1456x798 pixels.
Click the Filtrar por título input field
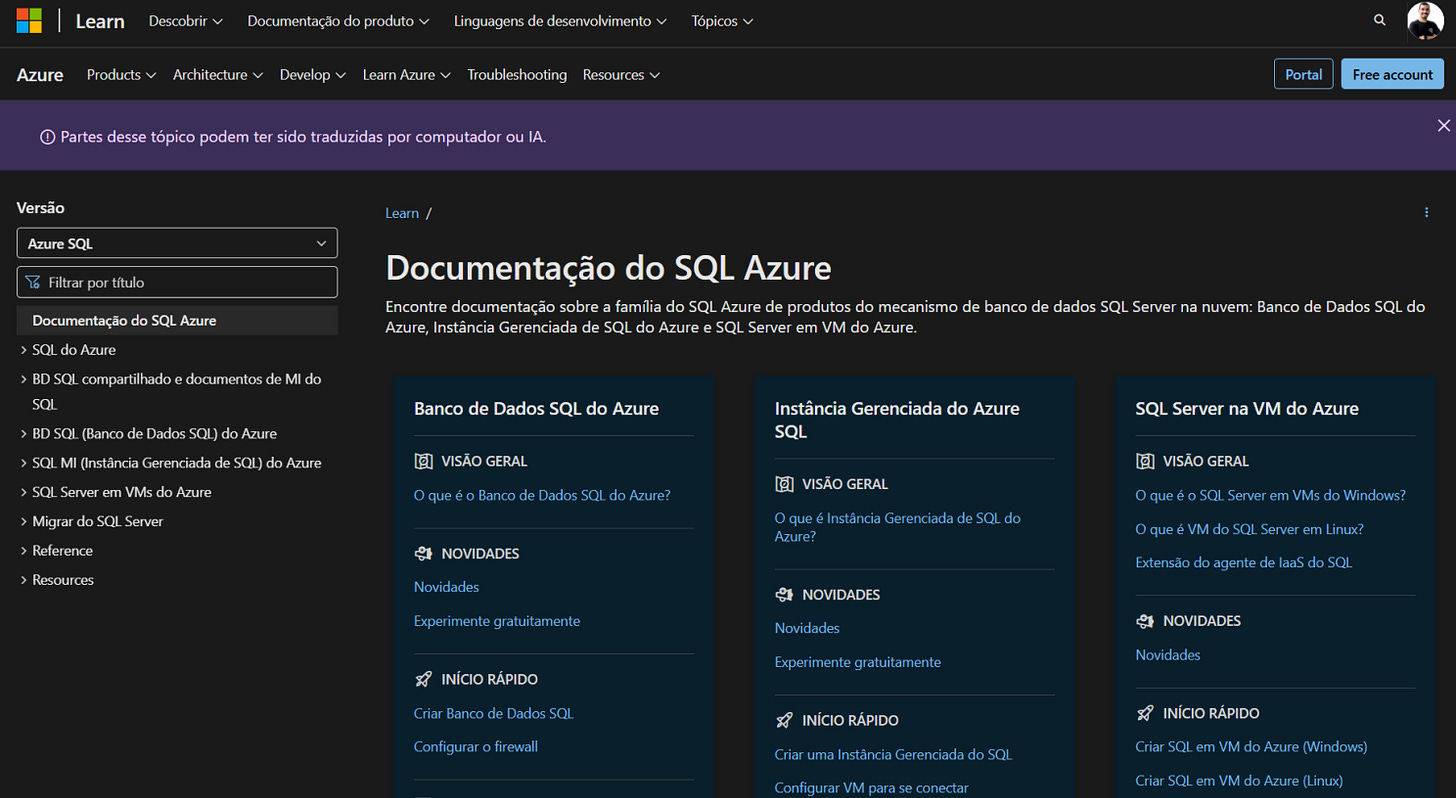(177, 282)
